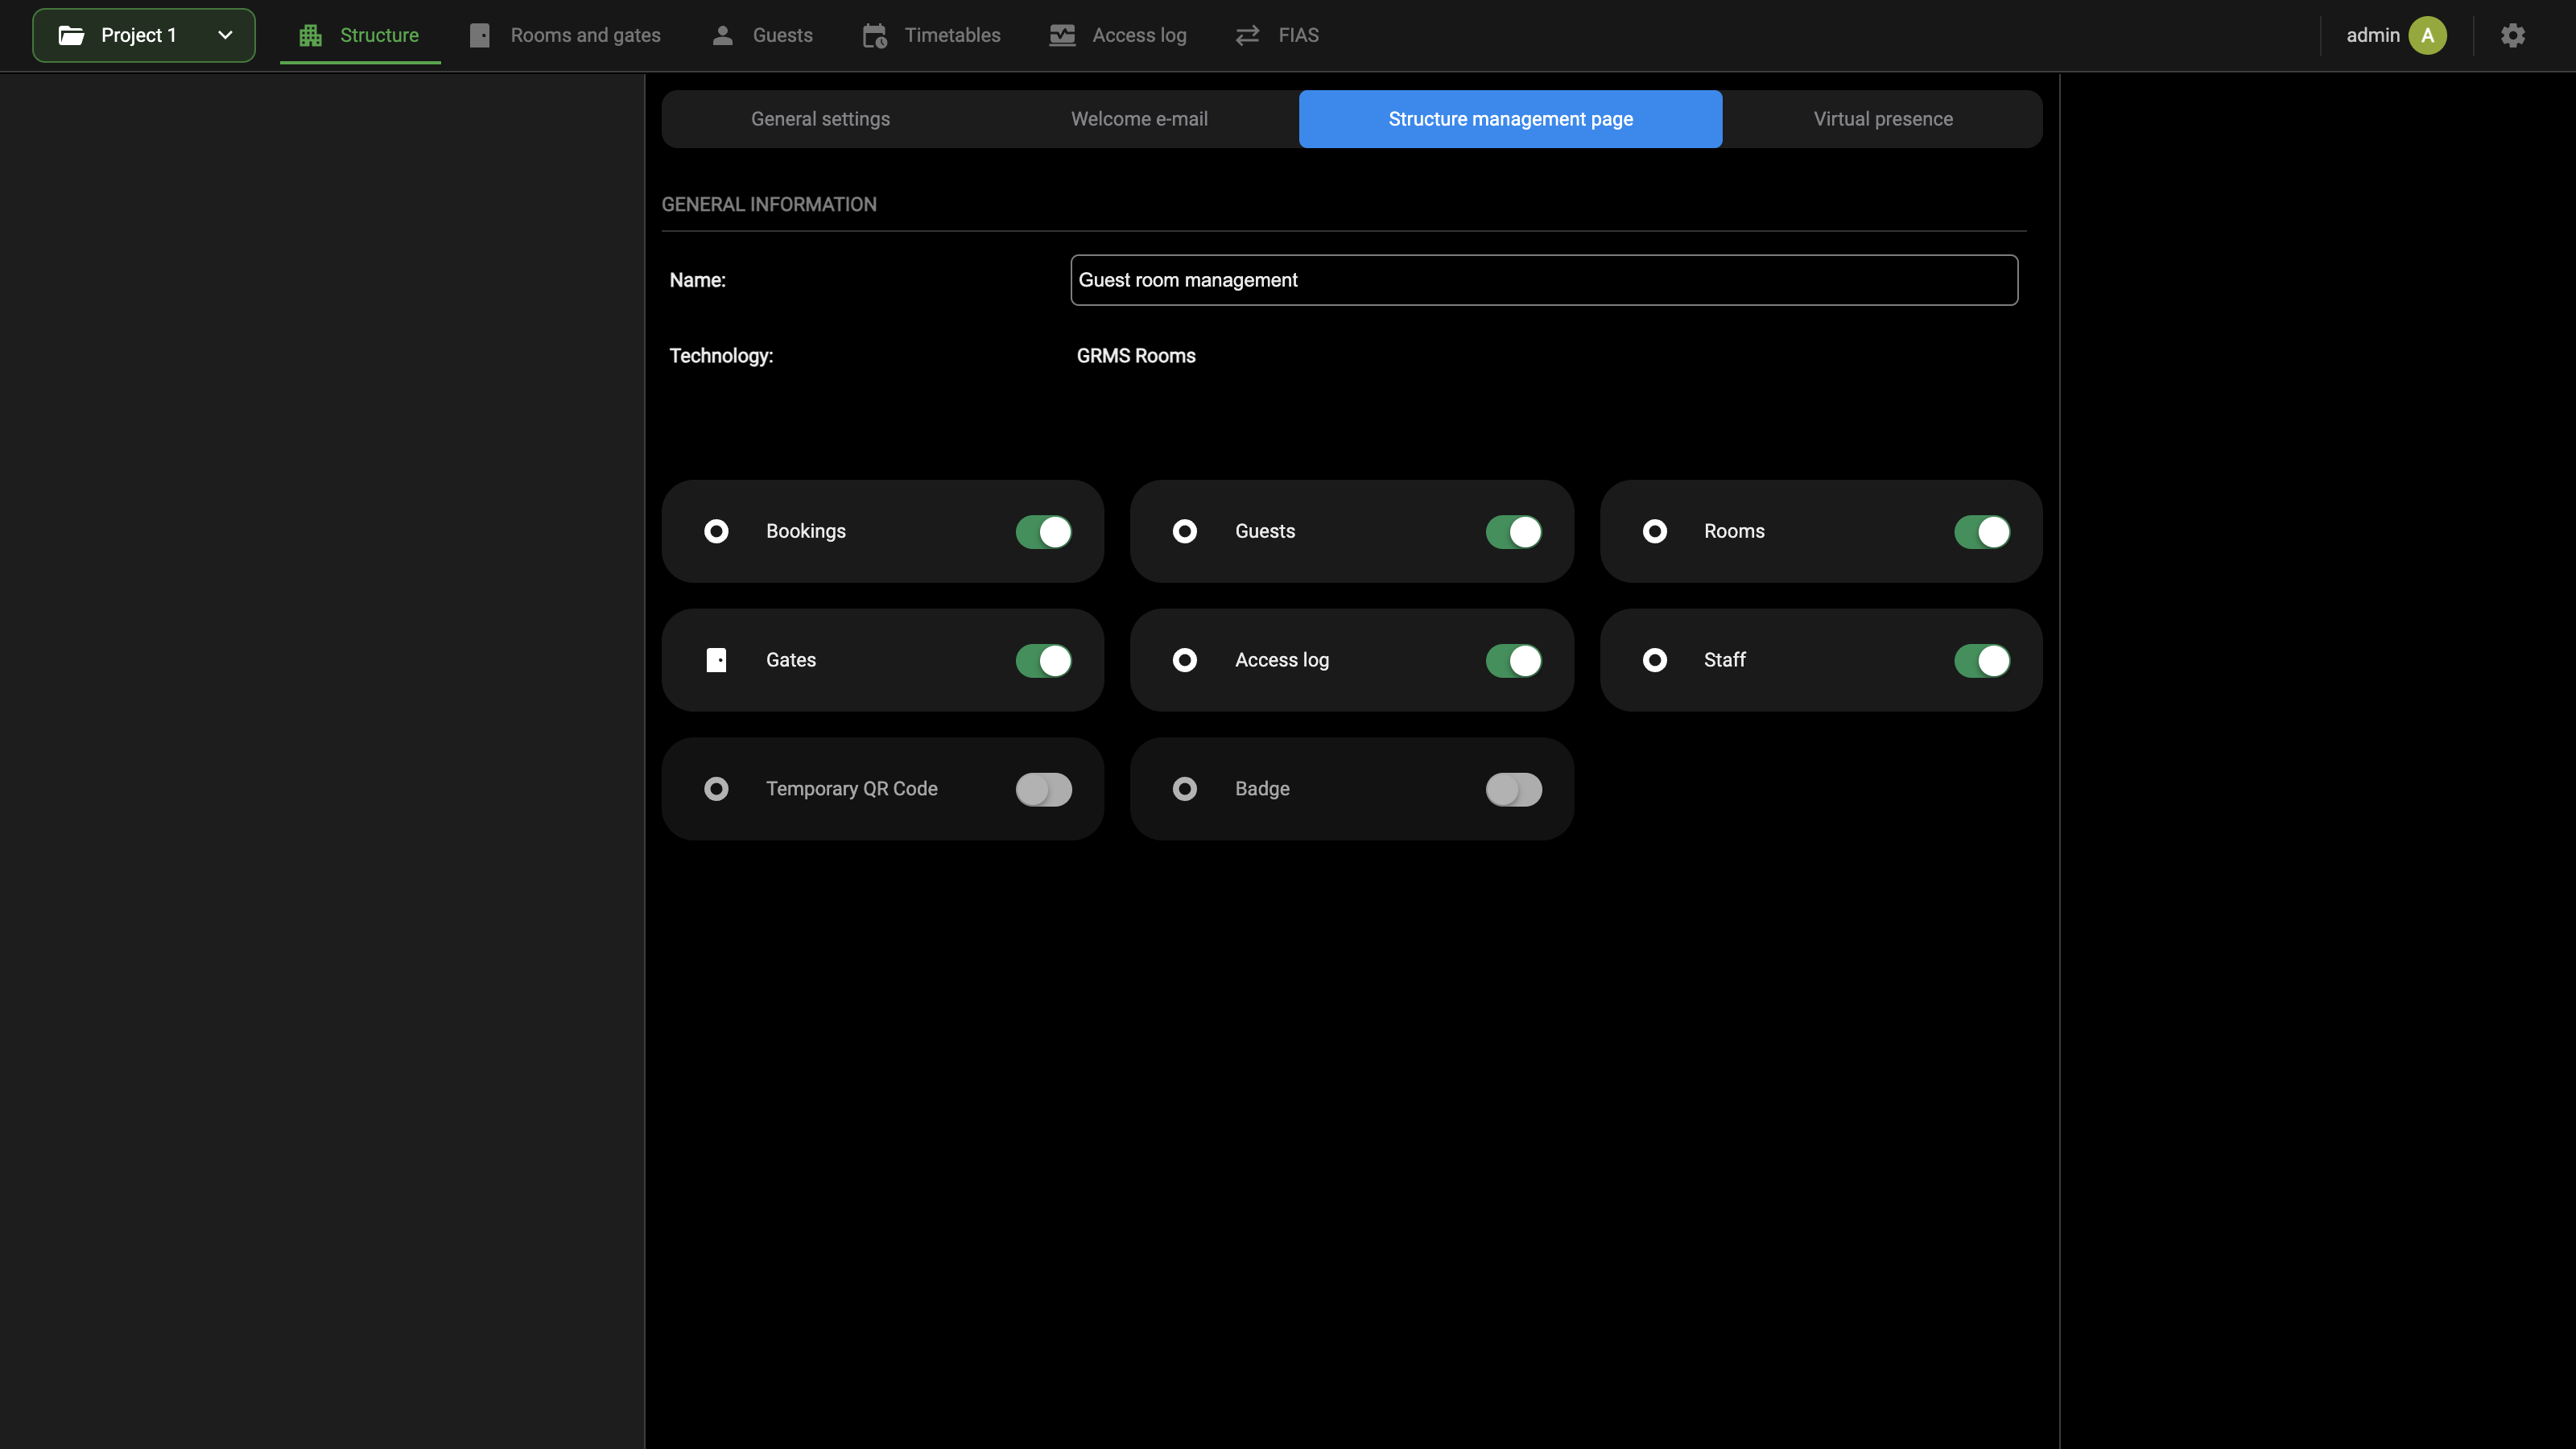2576x1449 pixels.
Task: Disable the Guests card toggle
Action: pos(1514,532)
